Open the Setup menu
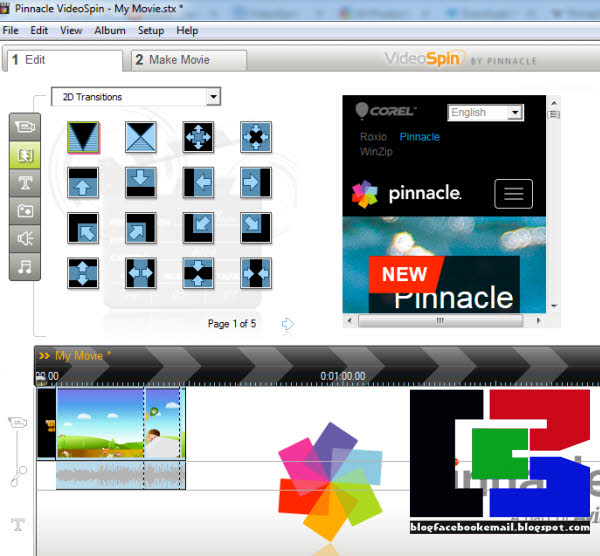Image resolution: width=600 pixels, height=556 pixels. point(151,31)
